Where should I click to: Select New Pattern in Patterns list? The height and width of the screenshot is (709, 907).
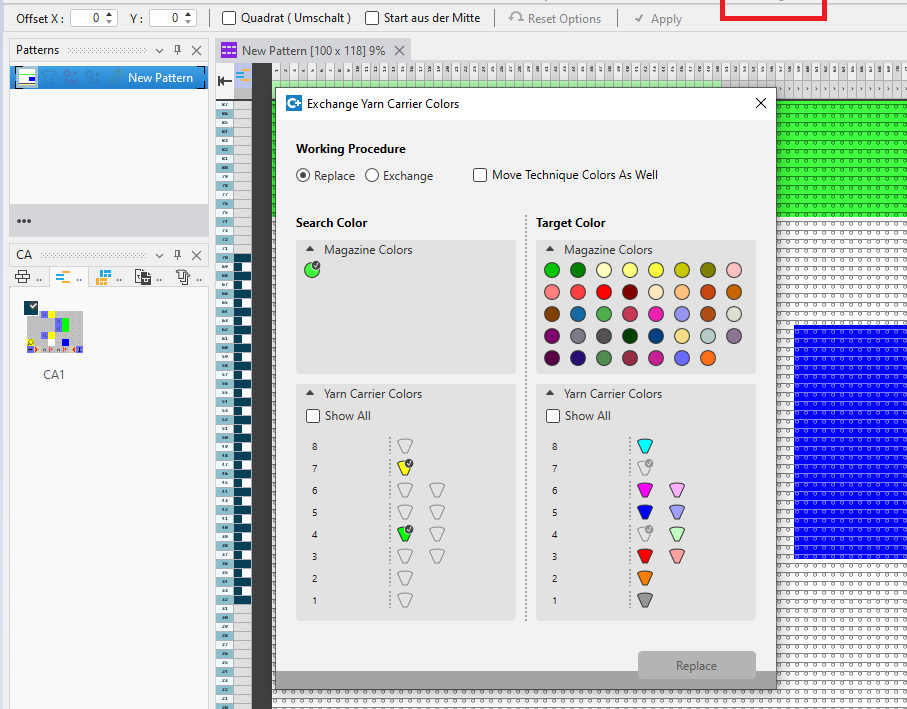pos(160,78)
